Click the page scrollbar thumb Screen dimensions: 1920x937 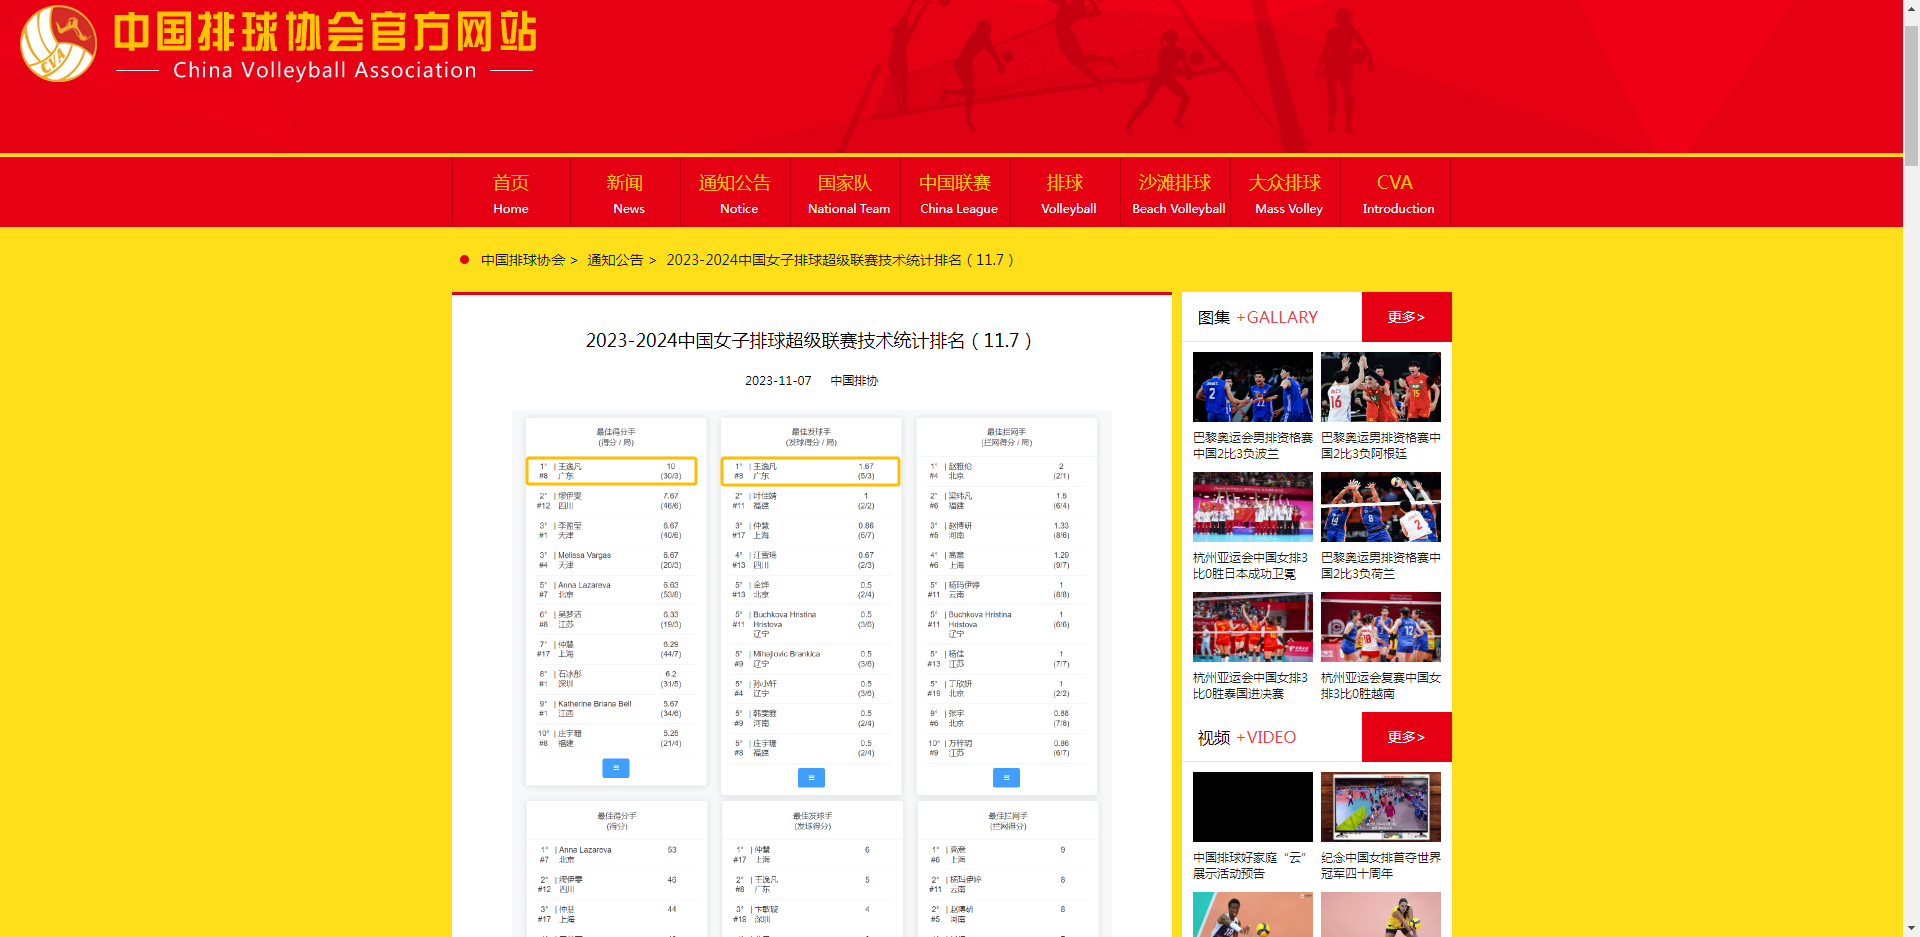click(1911, 95)
